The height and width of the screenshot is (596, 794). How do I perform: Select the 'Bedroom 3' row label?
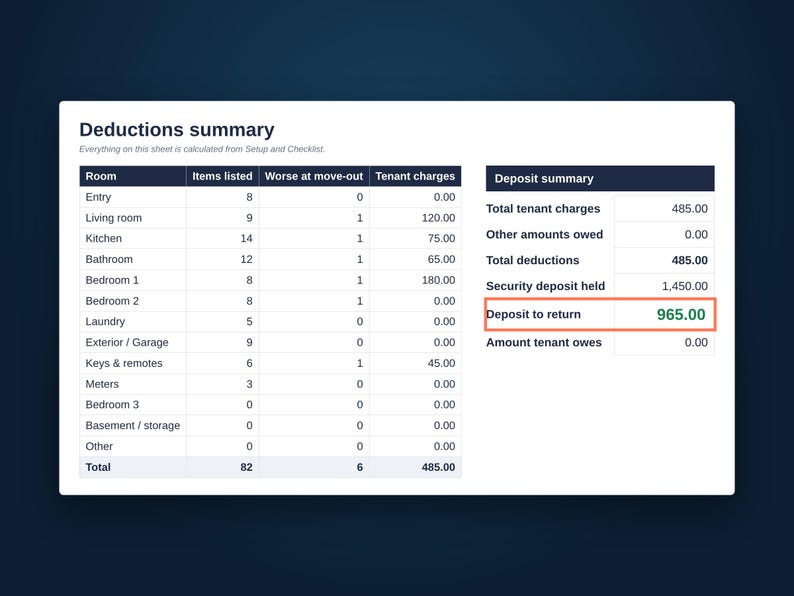(112, 405)
